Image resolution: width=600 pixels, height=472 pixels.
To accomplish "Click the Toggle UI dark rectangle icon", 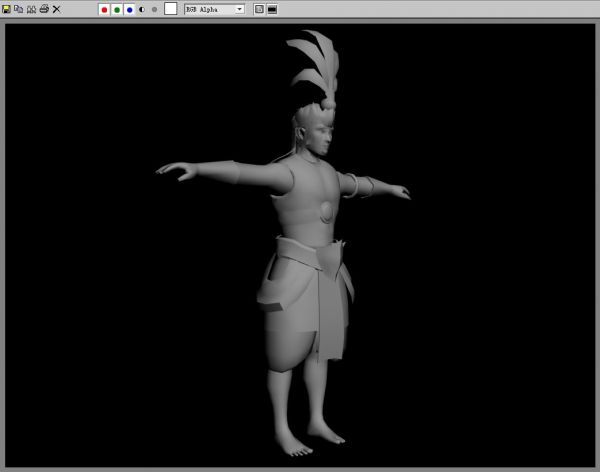I will 272,9.
